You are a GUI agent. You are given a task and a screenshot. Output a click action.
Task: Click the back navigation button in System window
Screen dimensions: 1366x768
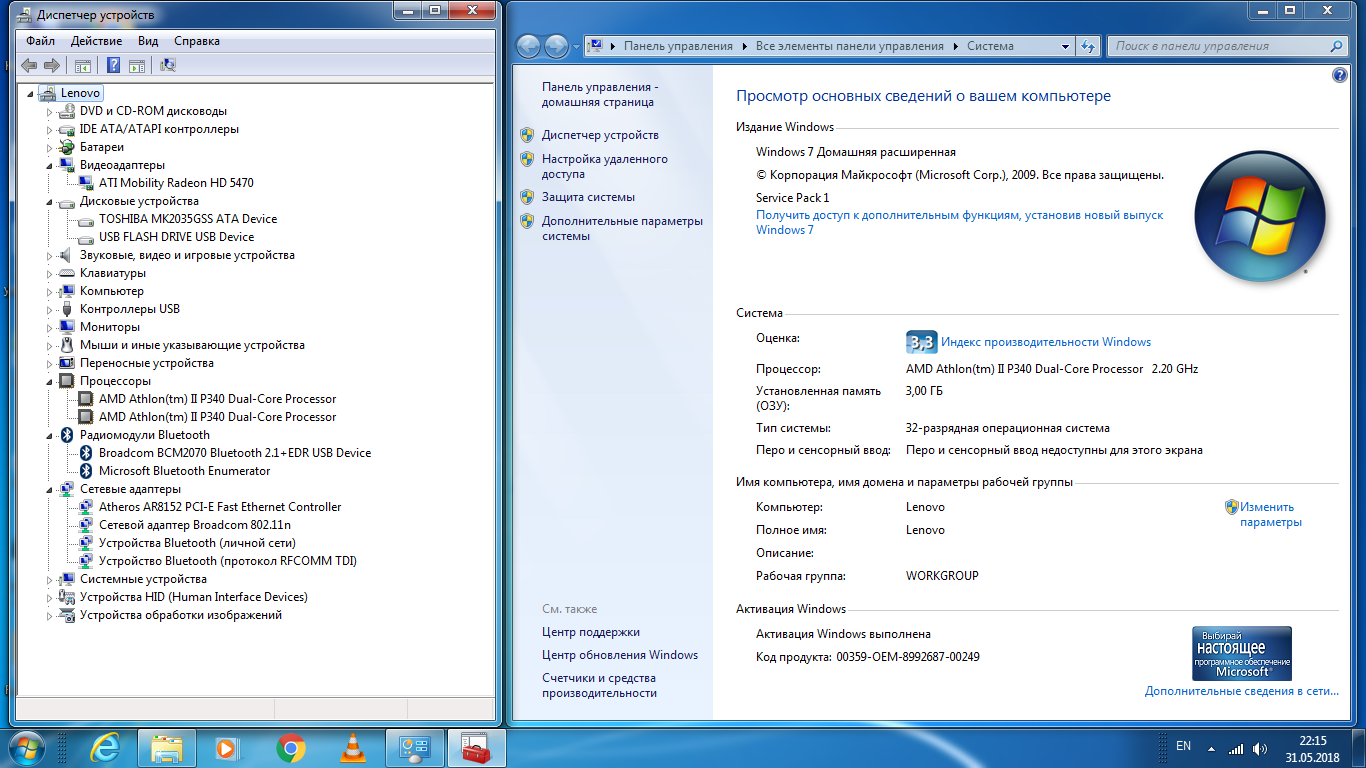[x=528, y=46]
